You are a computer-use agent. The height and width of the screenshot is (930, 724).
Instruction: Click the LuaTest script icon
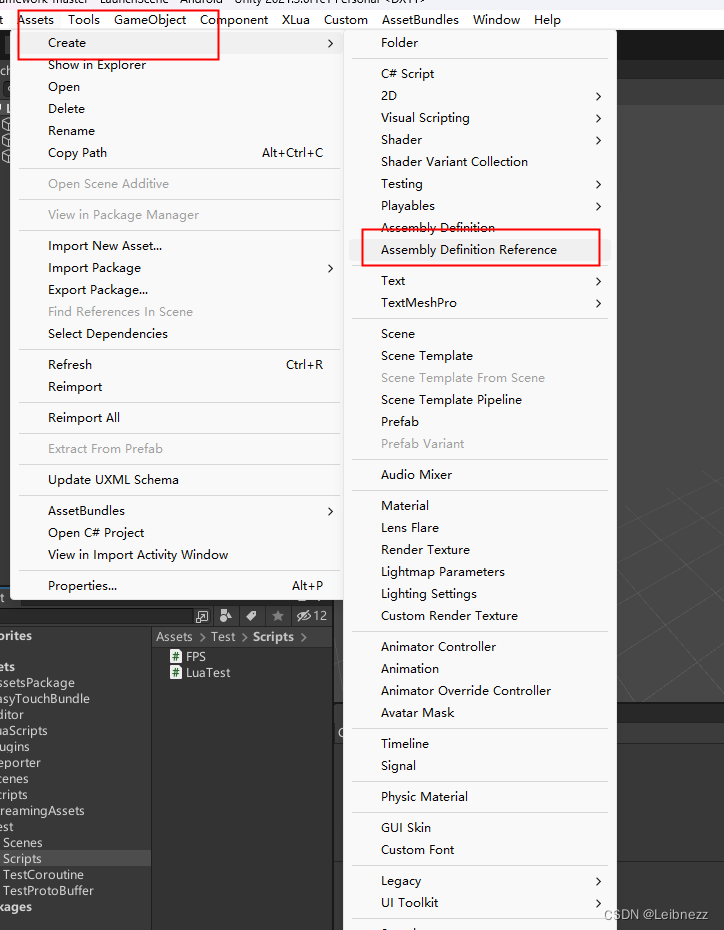(x=176, y=672)
